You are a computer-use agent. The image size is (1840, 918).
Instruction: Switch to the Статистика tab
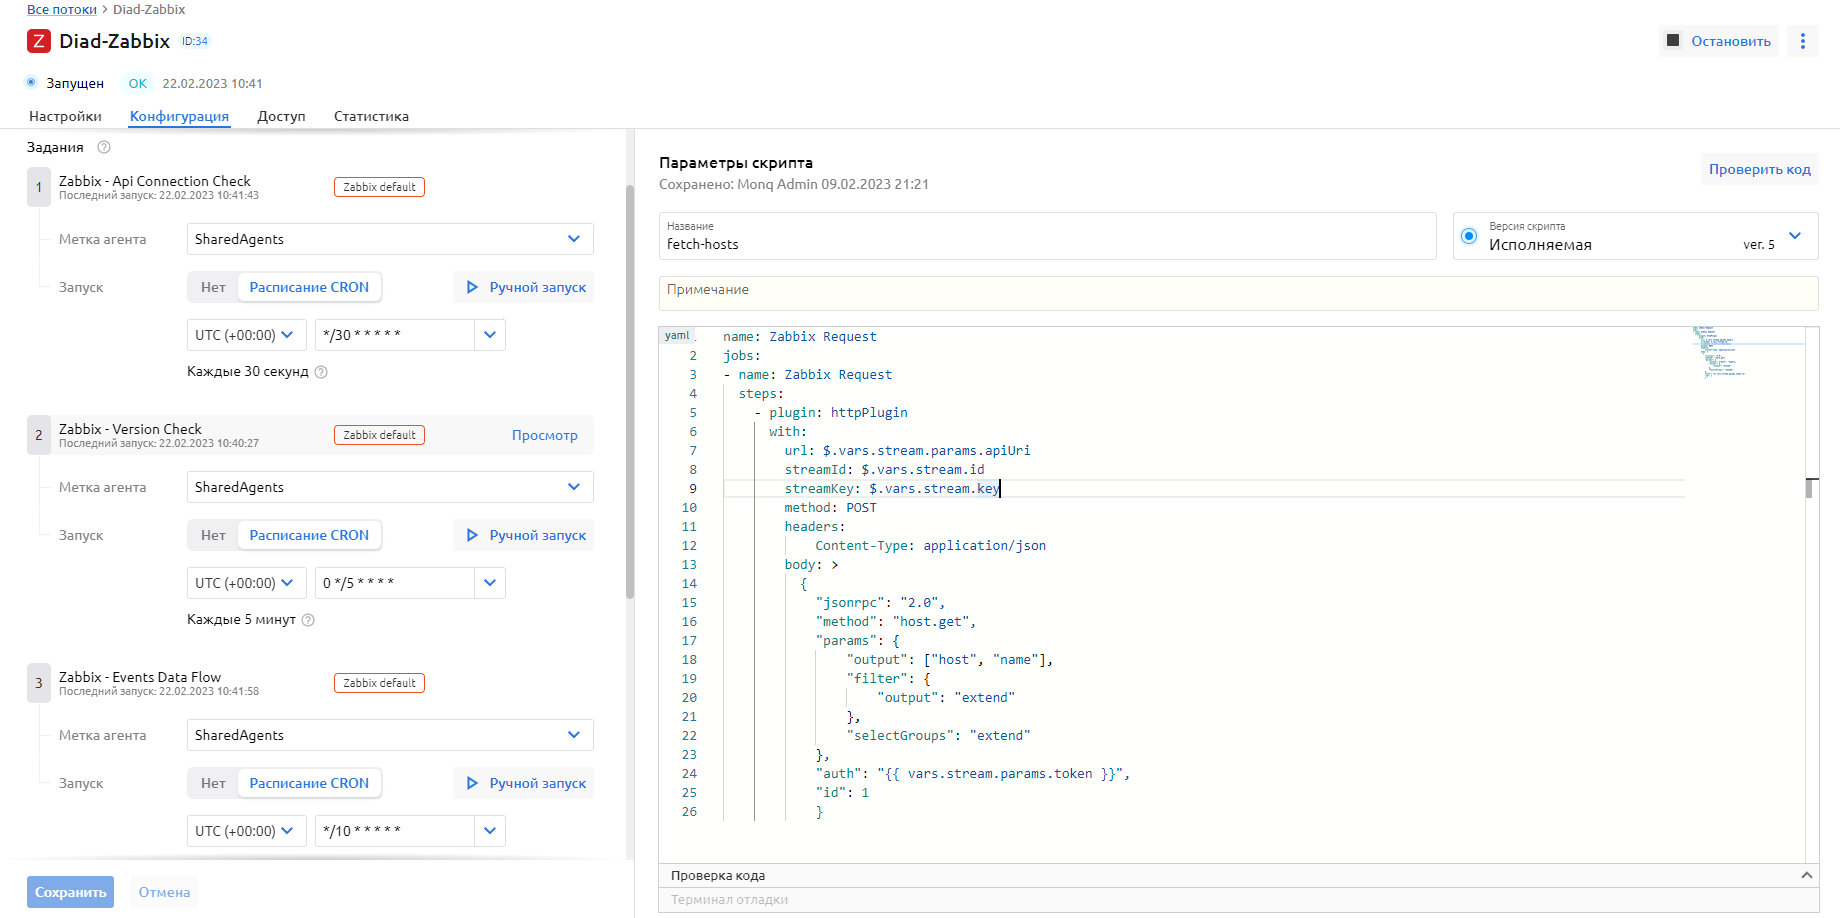pyautogui.click(x=371, y=116)
